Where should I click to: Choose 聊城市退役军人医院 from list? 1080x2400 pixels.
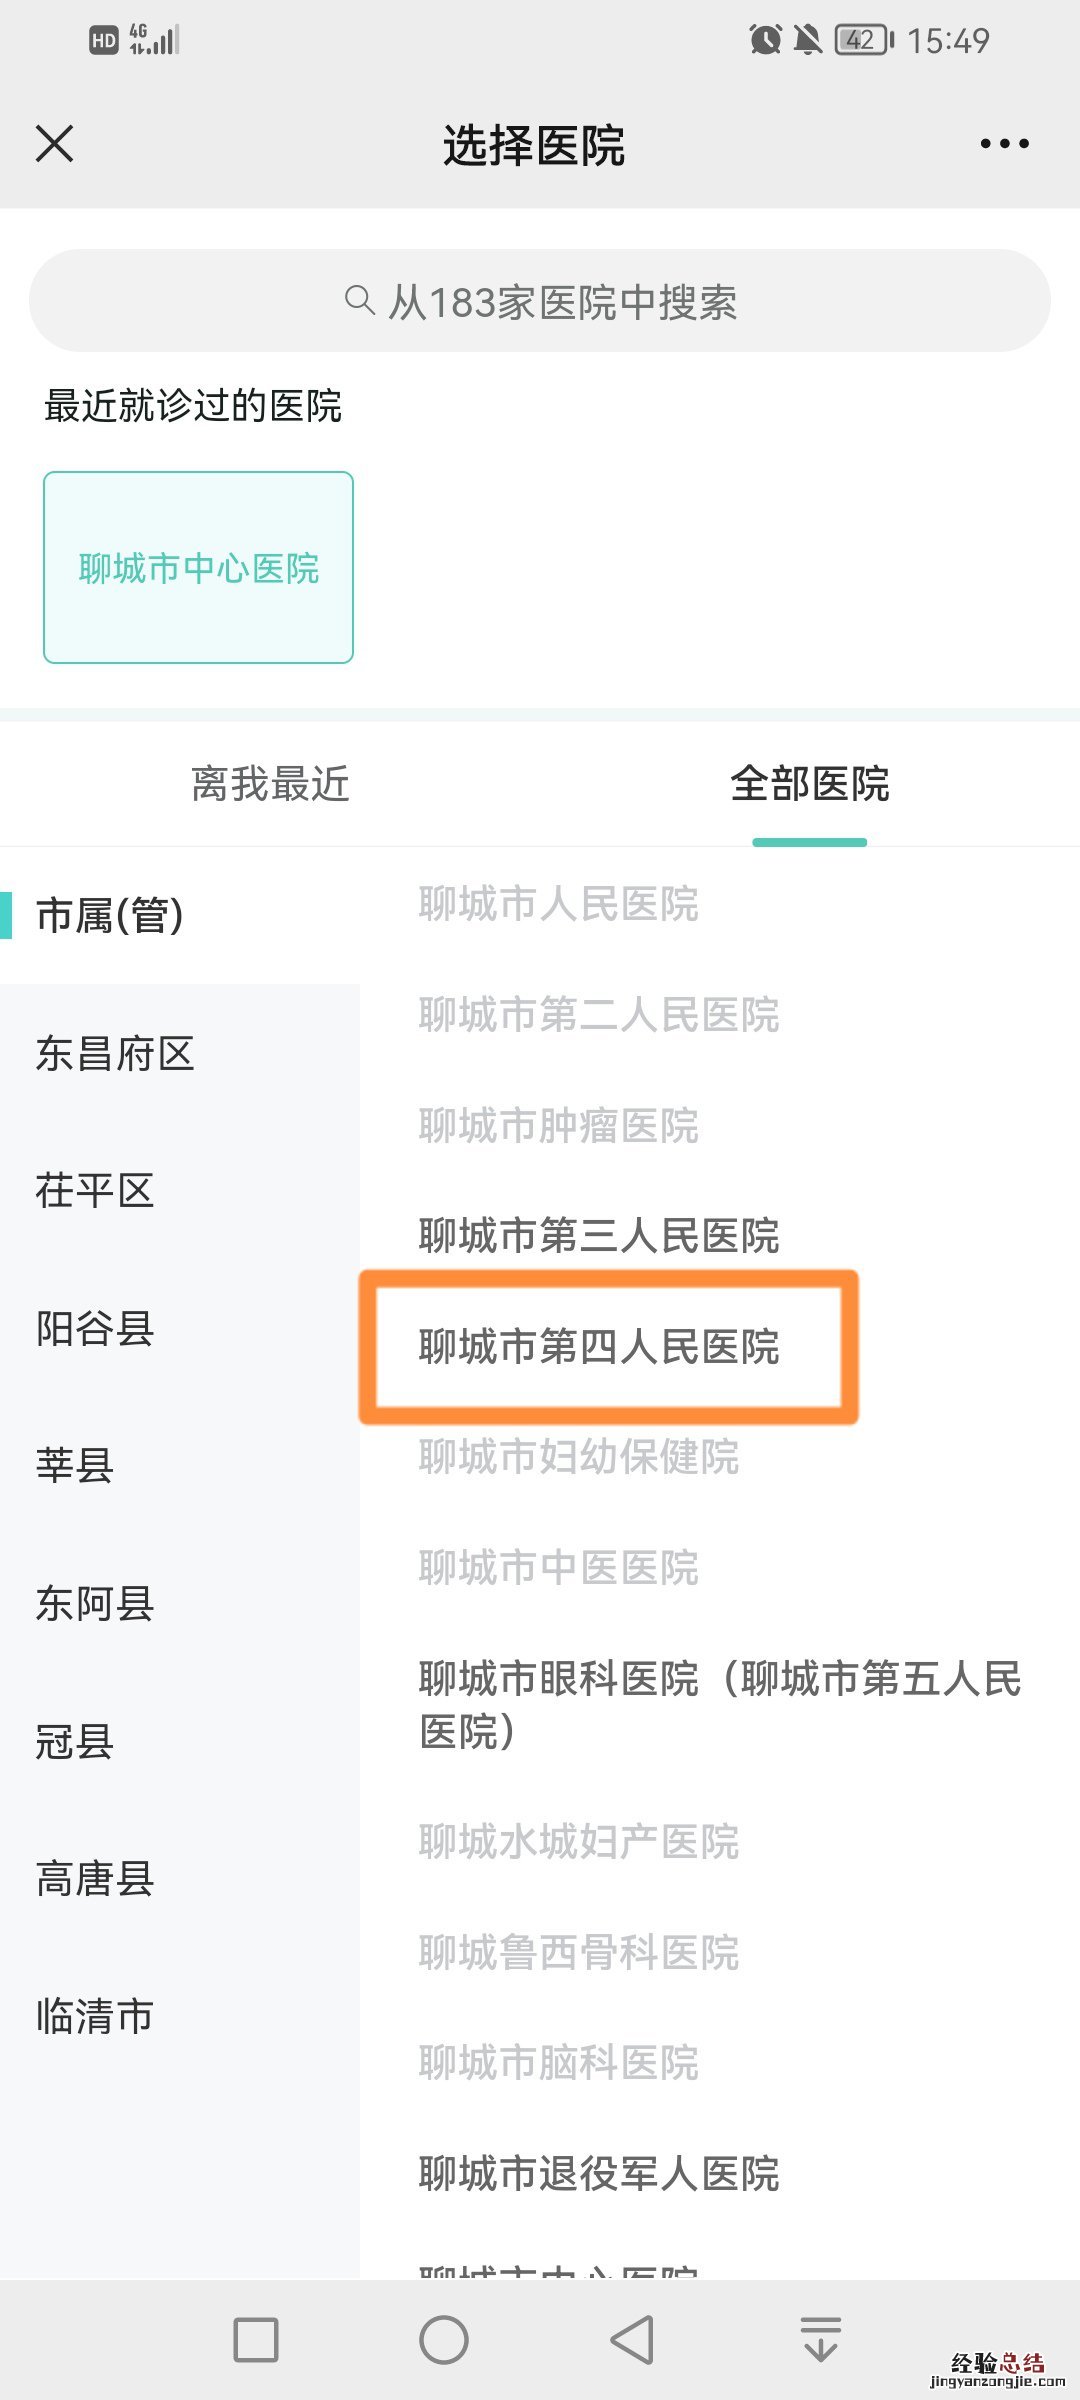pos(599,2174)
